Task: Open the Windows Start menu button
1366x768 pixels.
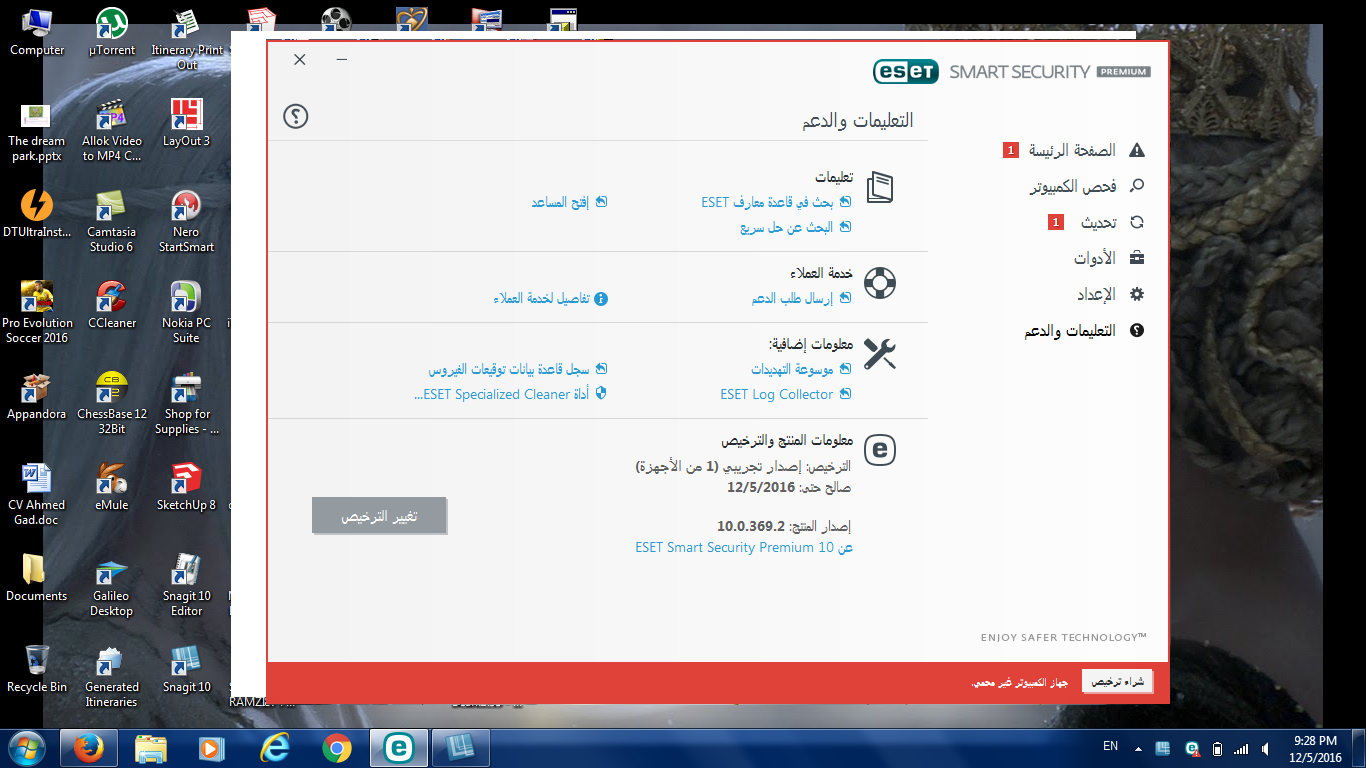Action: pos(26,747)
